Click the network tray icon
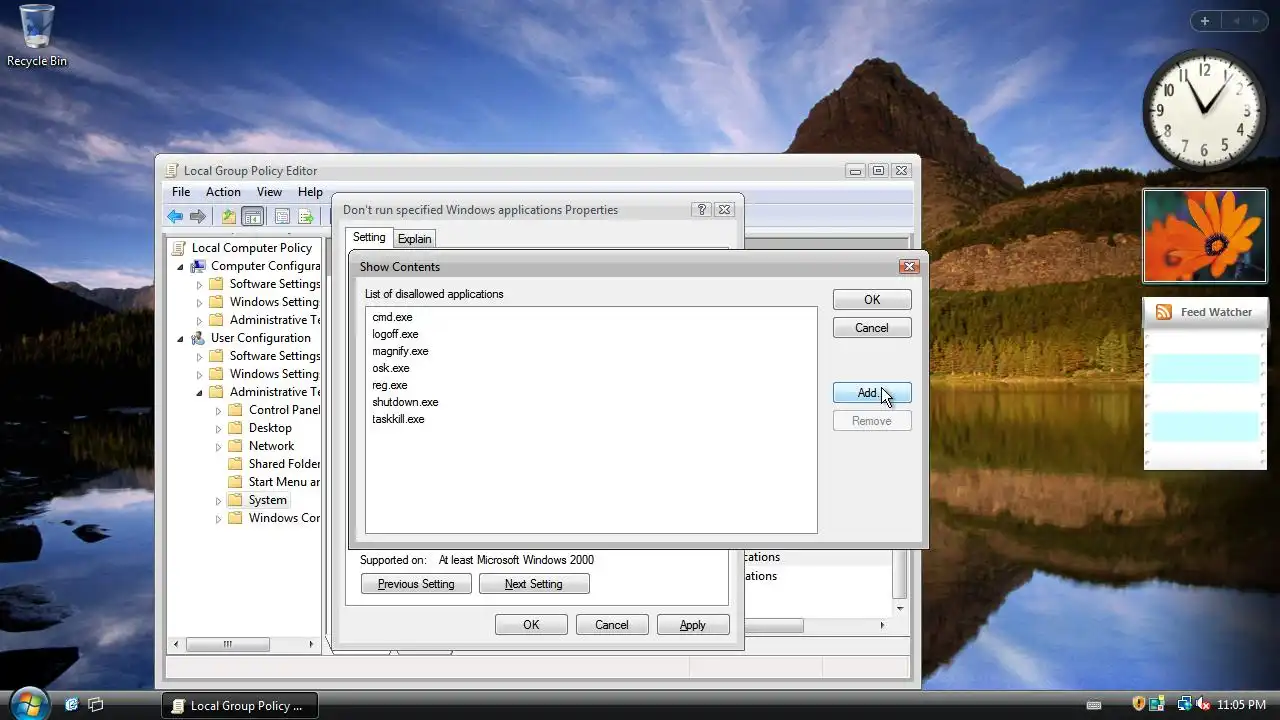The image size is (1280, 720). (x=1184, y=705)
